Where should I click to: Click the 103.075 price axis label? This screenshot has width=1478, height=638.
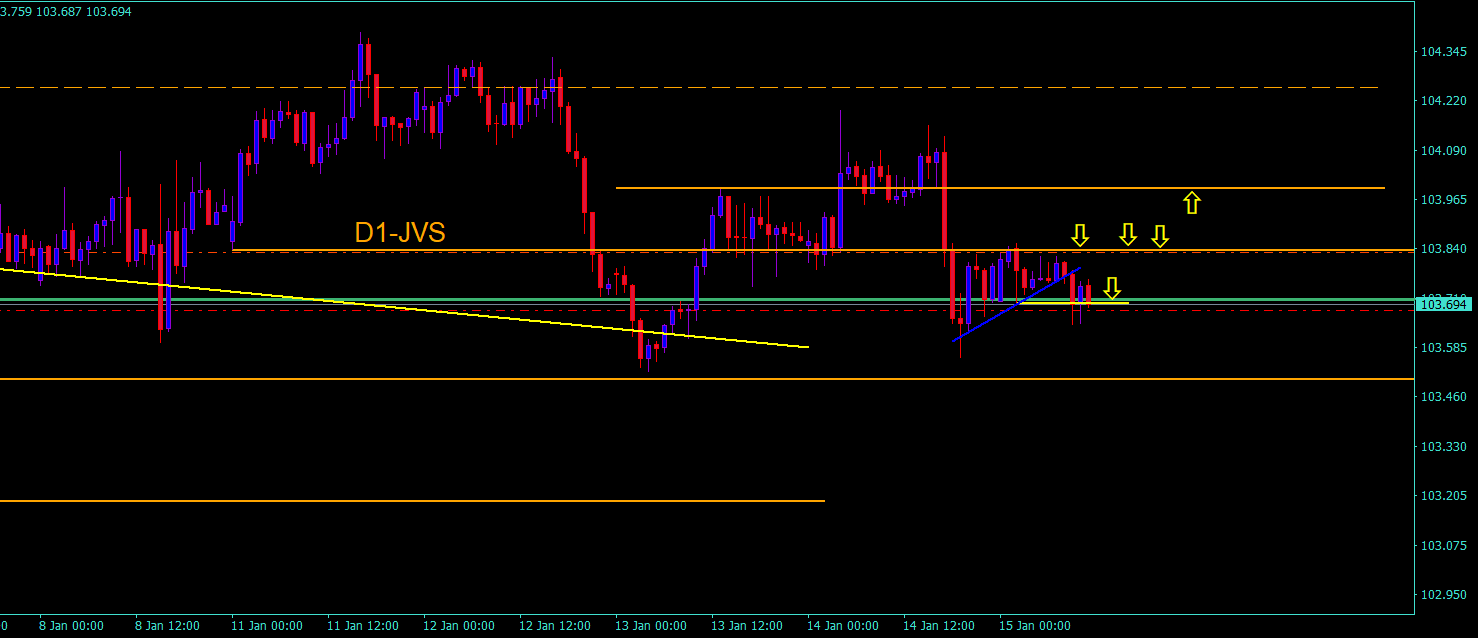(x=1443, y=546)
